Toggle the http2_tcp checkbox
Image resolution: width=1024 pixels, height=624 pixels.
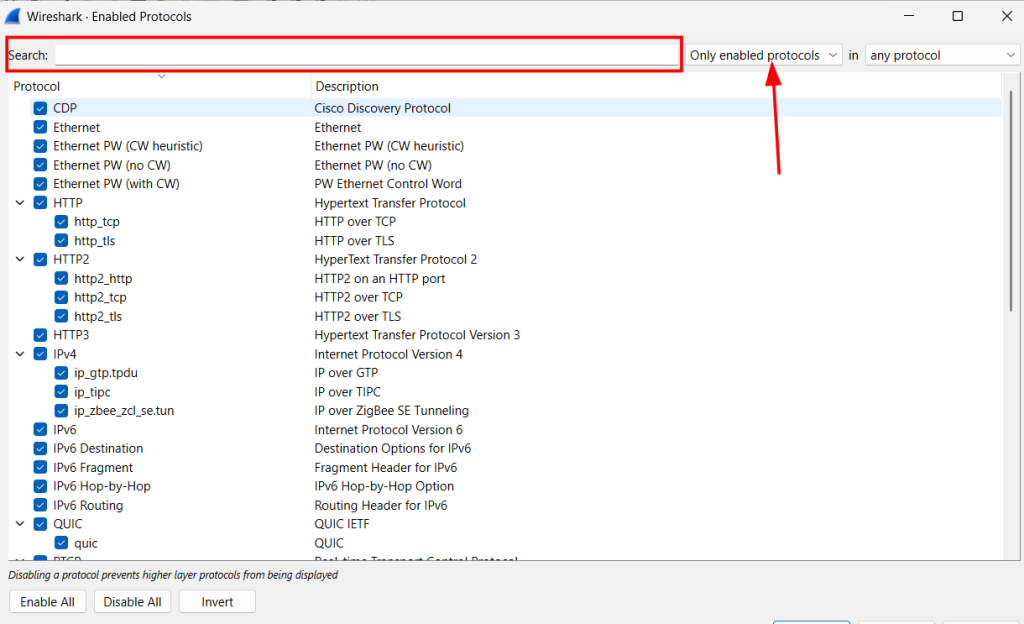(61, 297)
